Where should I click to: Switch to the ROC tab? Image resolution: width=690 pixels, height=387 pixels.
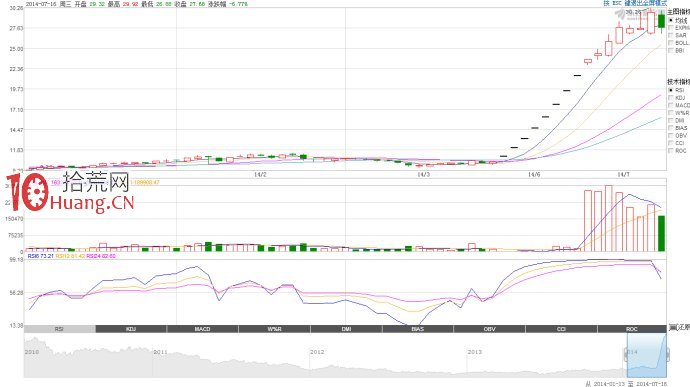coord(632,329)
